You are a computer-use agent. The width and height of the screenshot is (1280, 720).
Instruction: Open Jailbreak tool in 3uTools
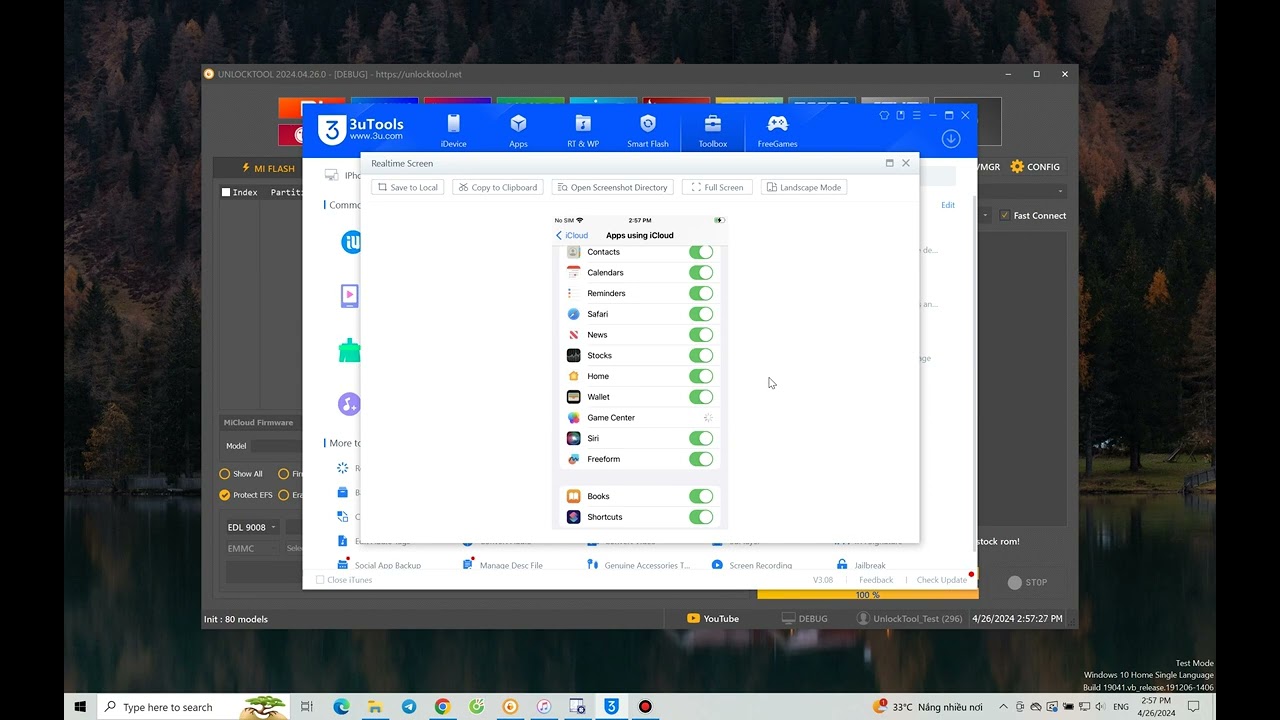(861, 565)
